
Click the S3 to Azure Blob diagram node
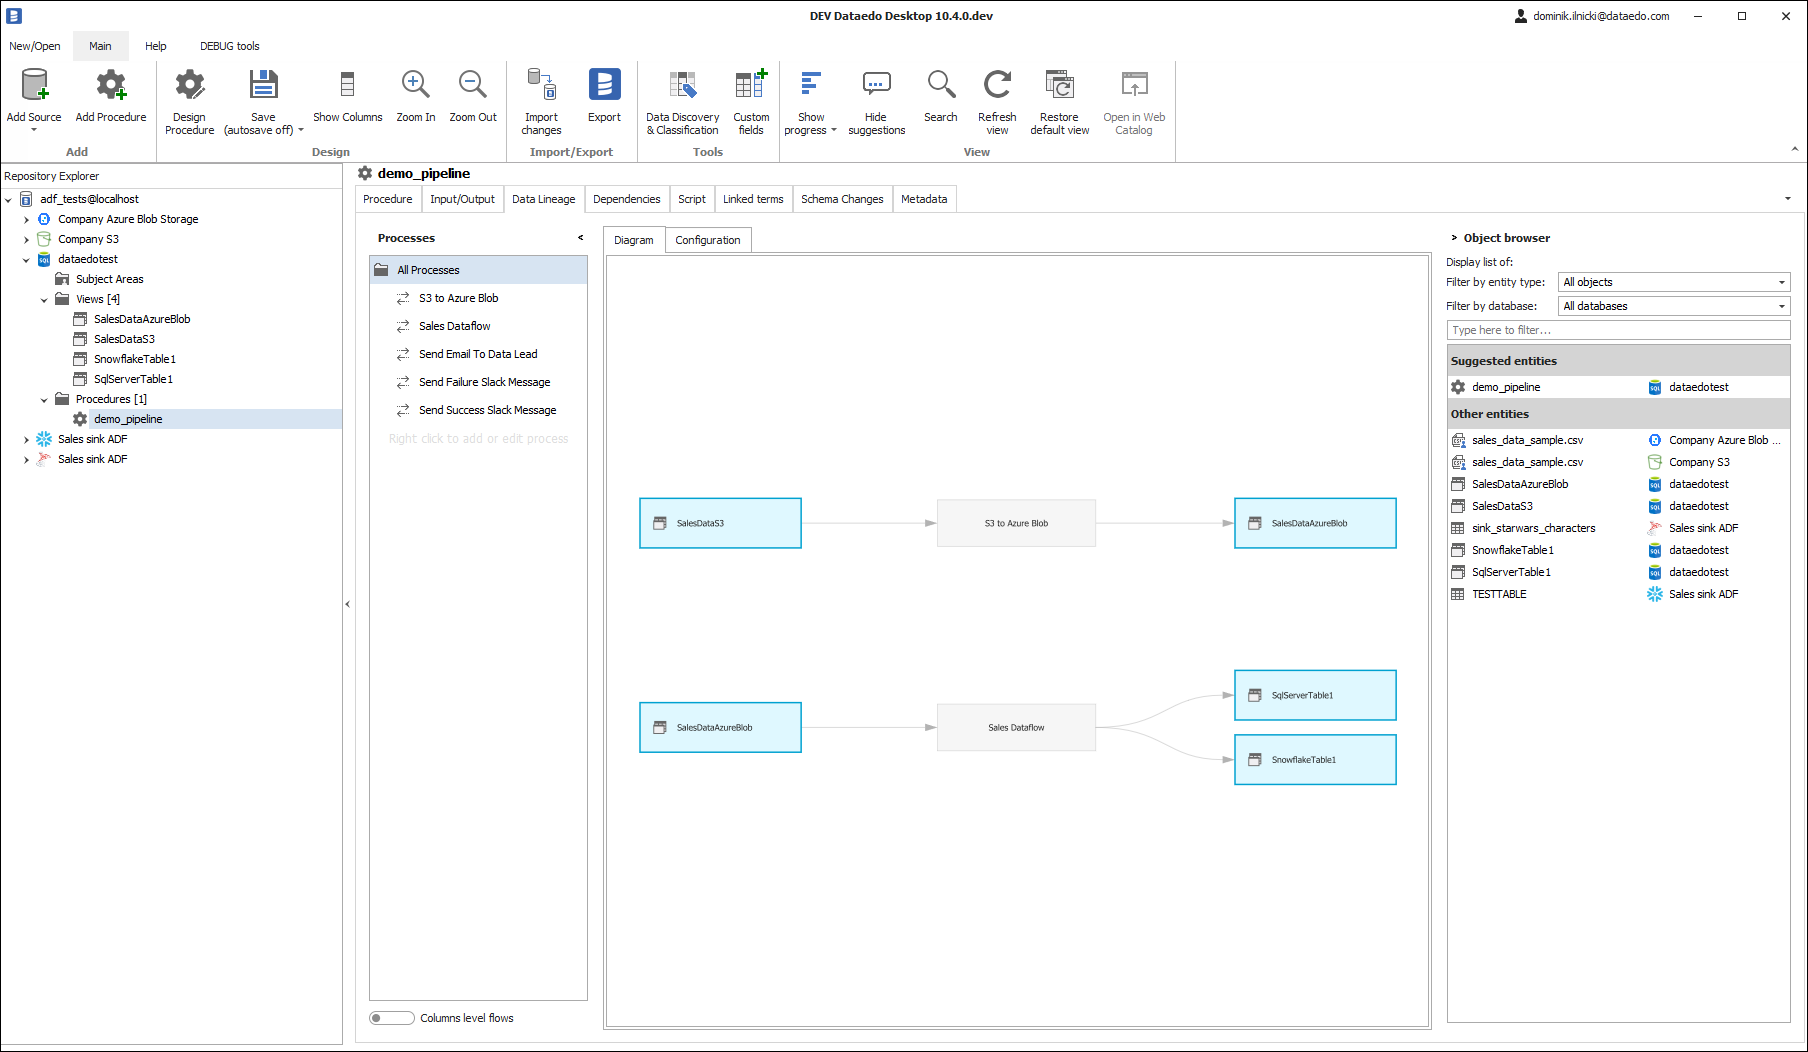tap(1016, 523)
